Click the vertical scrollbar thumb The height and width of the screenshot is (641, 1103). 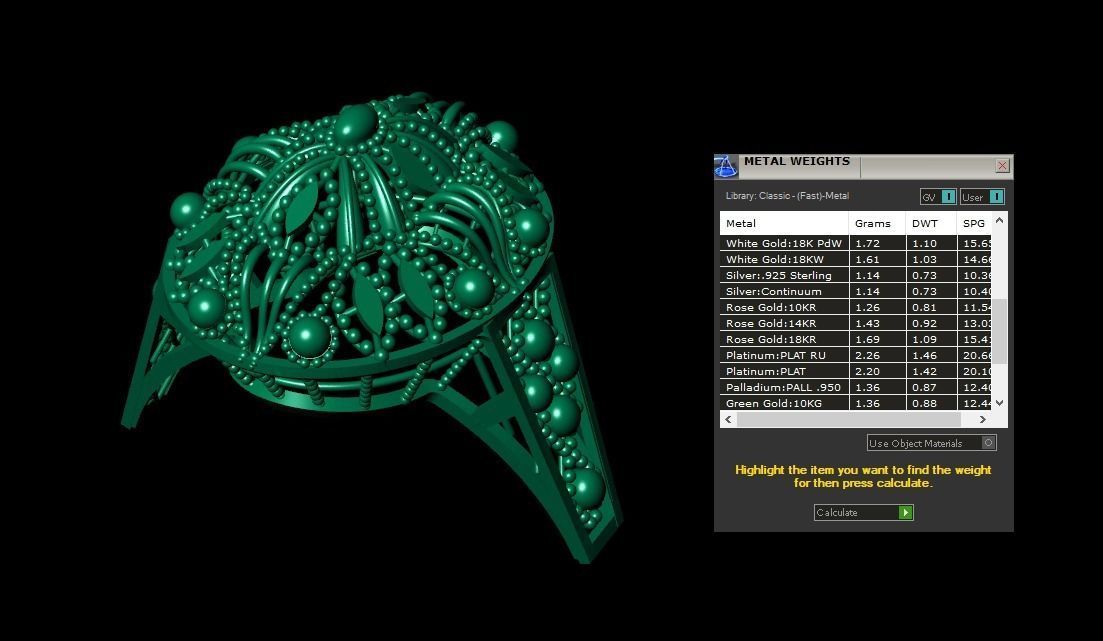(x=1000, y=331)
